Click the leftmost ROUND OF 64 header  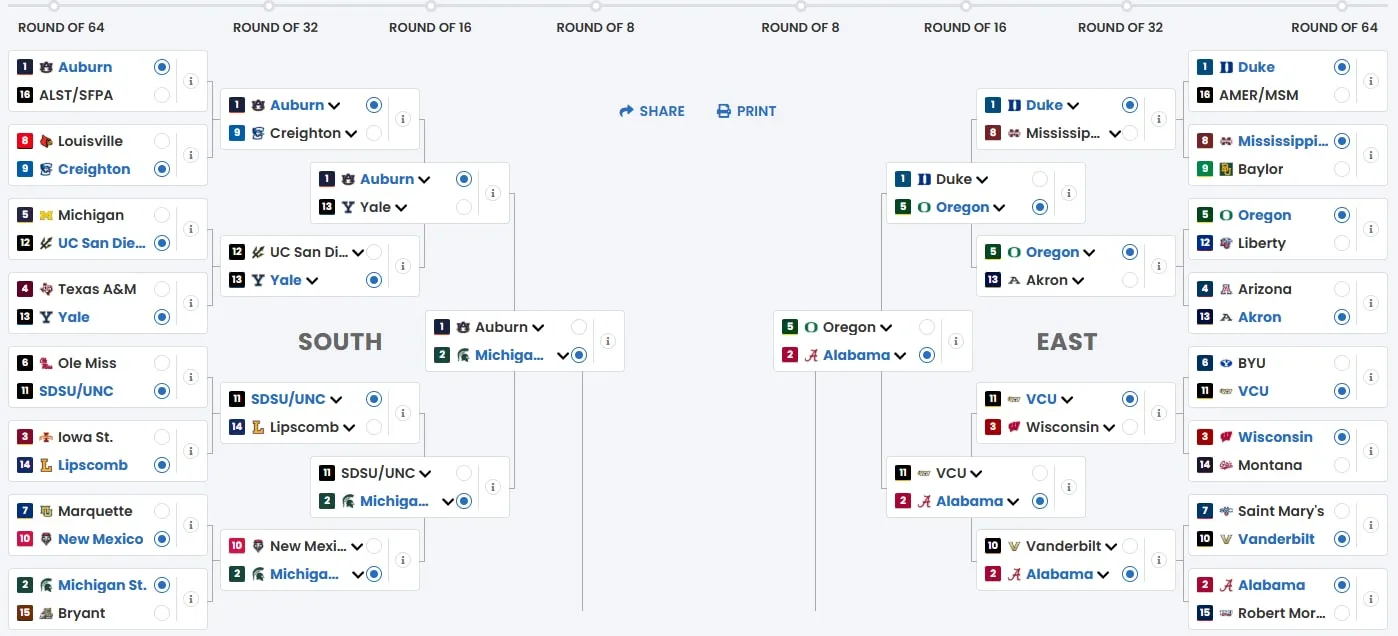[61, 27]
